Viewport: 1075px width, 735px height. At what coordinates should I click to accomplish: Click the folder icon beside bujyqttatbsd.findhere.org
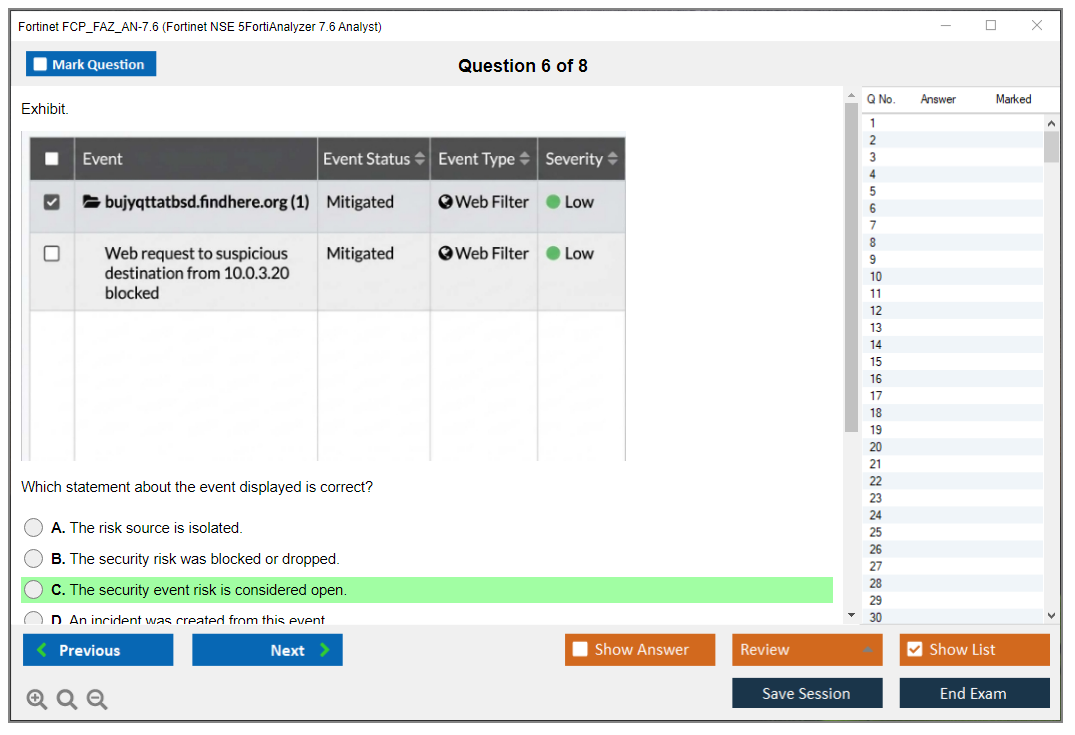point(91,202)
